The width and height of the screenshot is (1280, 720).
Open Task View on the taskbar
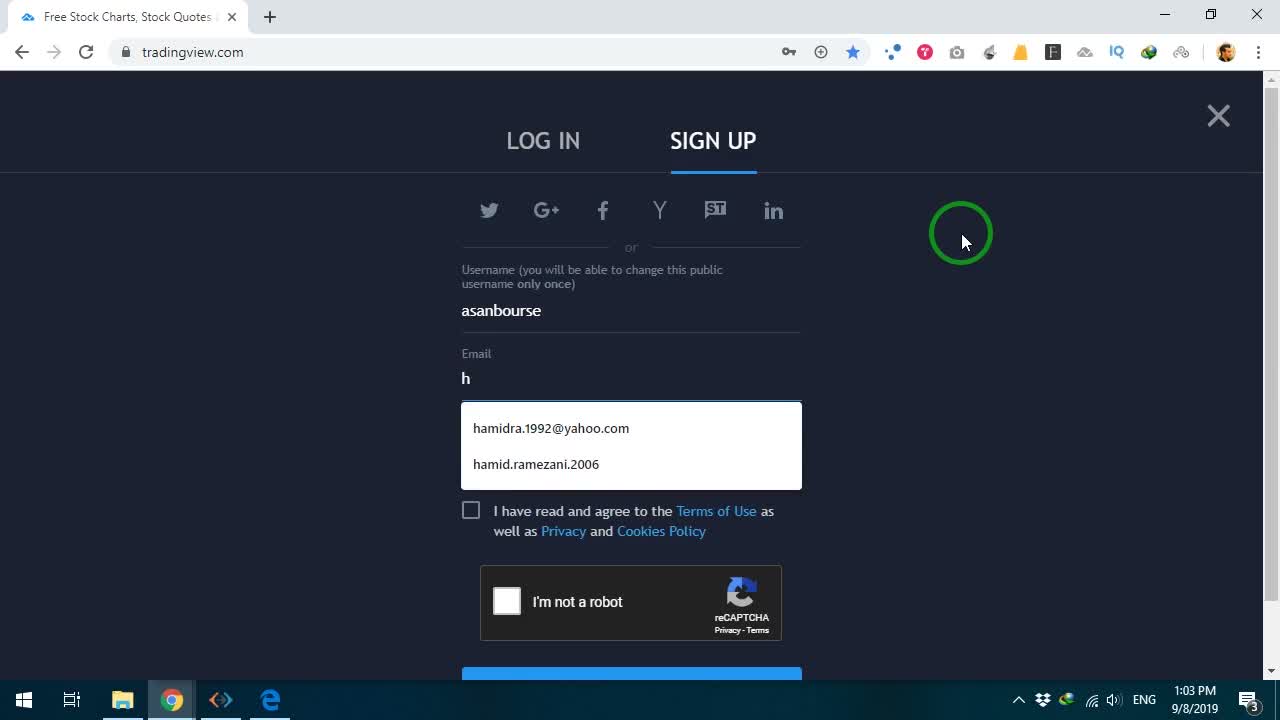tap(72, 700)
